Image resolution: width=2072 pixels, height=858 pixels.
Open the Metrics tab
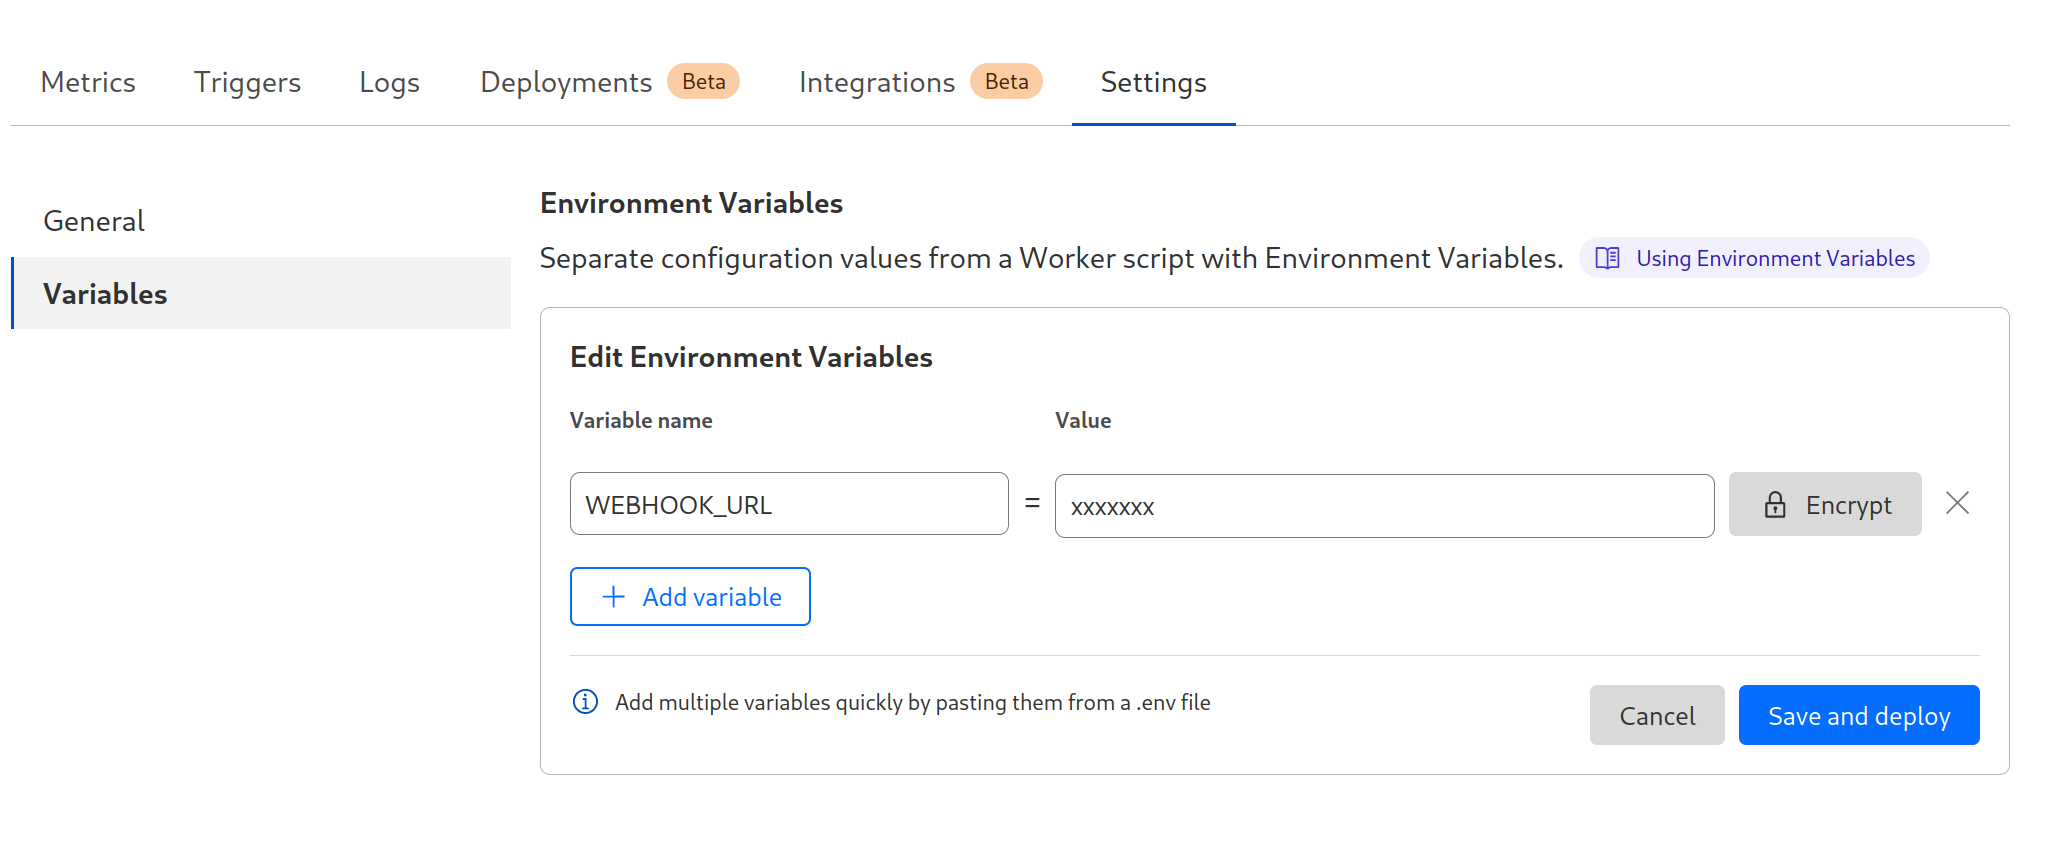(x=88, y=82)
